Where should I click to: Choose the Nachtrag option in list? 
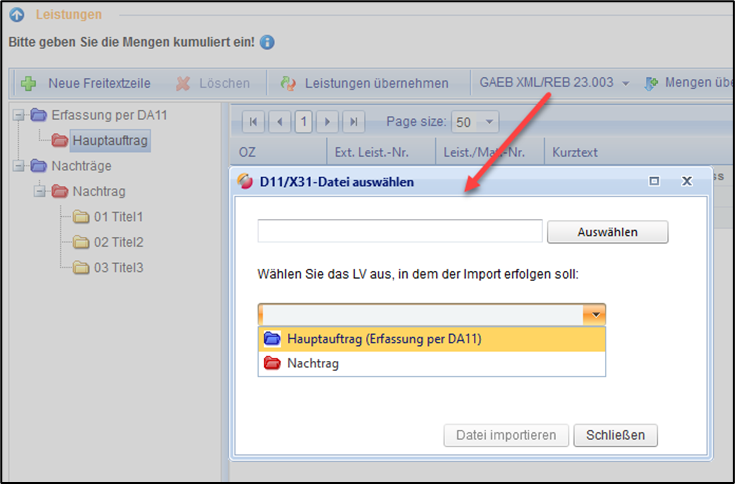point(312,364)
